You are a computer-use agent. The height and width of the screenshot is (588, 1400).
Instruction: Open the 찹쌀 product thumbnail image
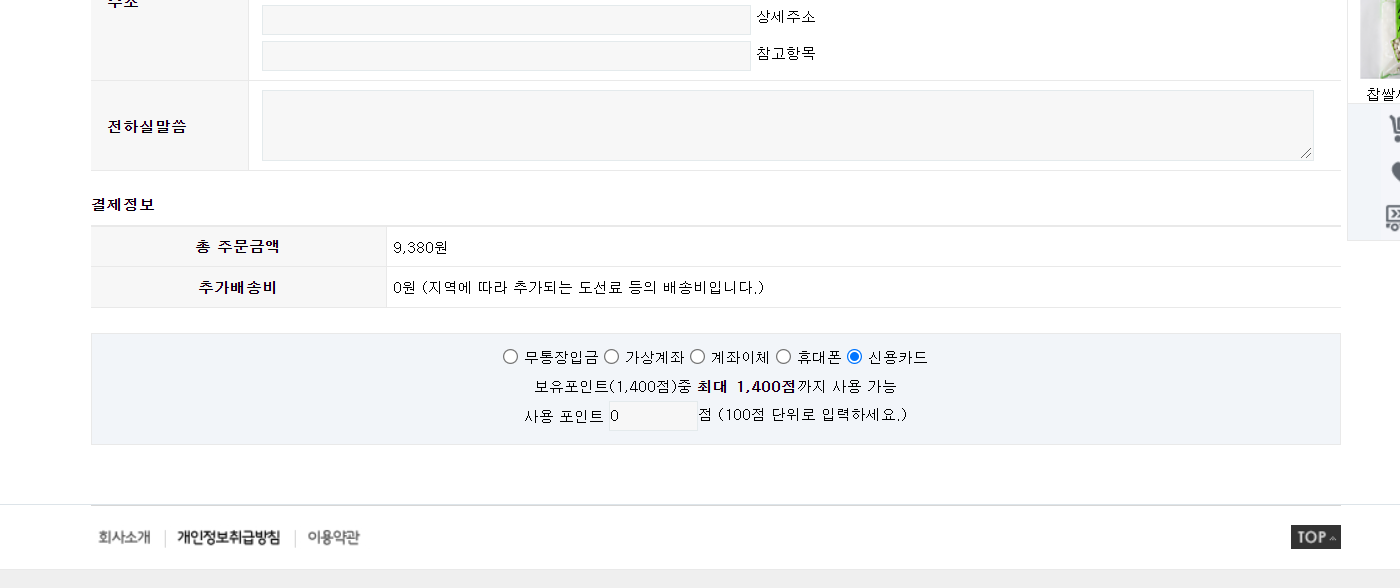click(1380, 39)
